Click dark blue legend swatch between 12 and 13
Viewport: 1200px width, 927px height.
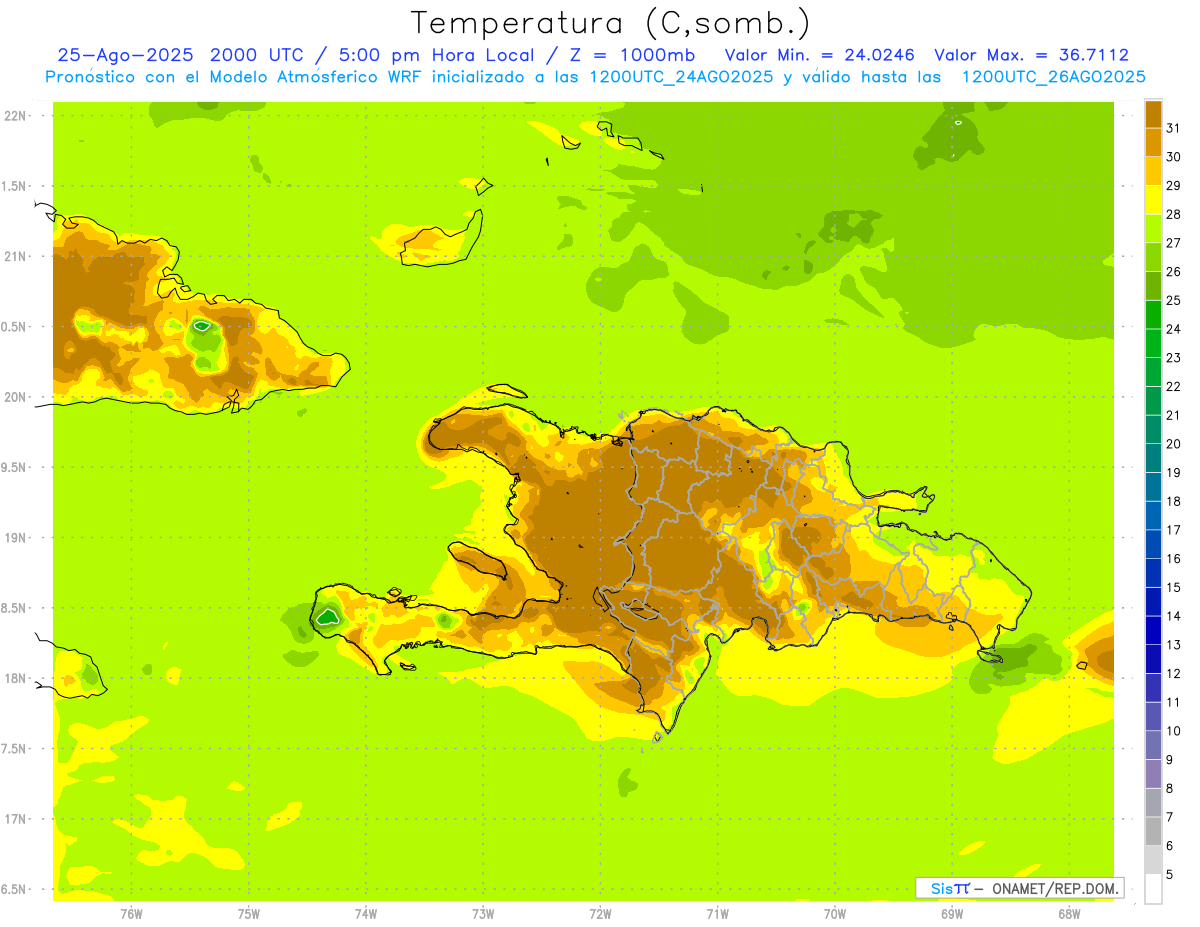pyautogui.click(x=1153, y=659)
